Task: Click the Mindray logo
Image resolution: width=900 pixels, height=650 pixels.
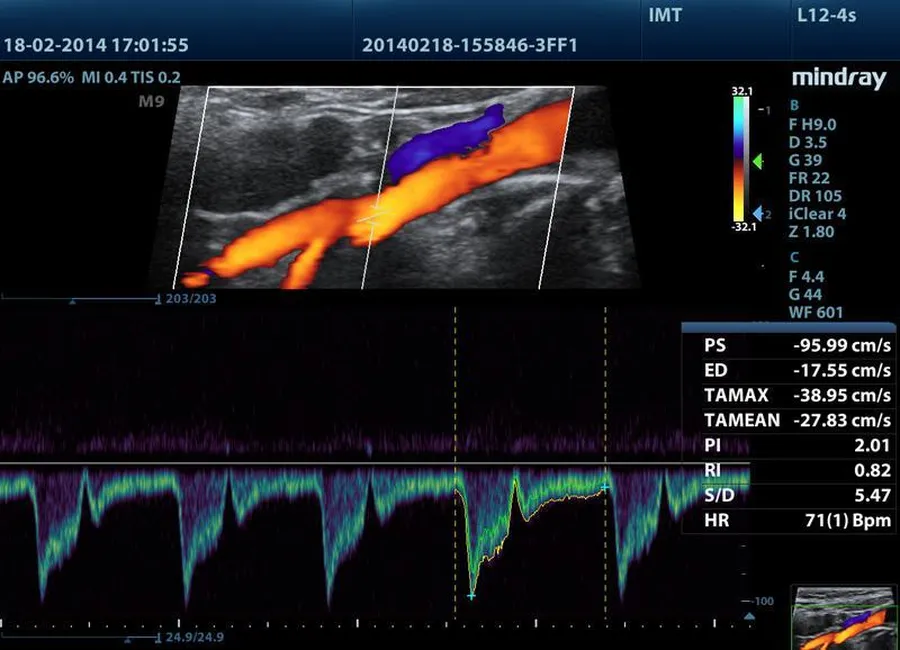Action: pyautogui.click(x=838, y=79)
